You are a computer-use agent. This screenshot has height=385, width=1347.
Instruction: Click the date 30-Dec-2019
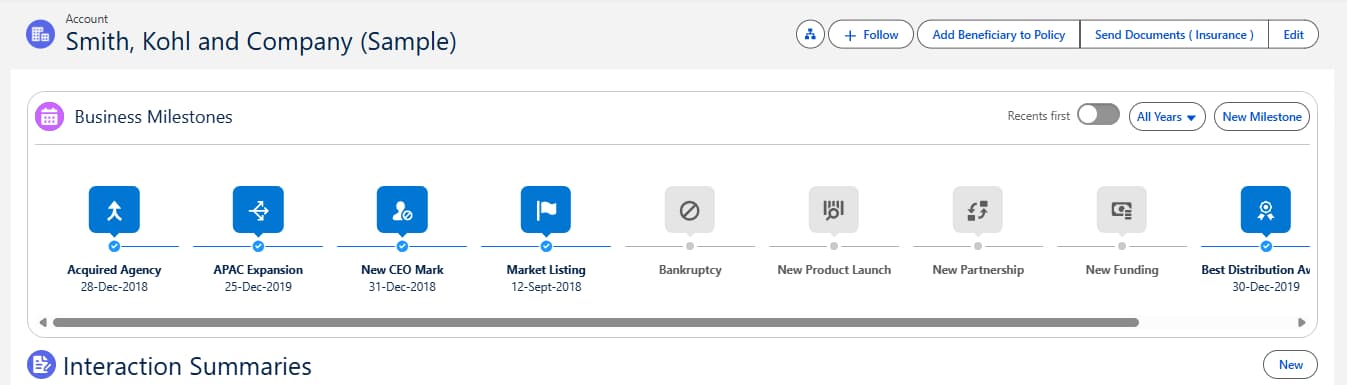(1266, 287)
